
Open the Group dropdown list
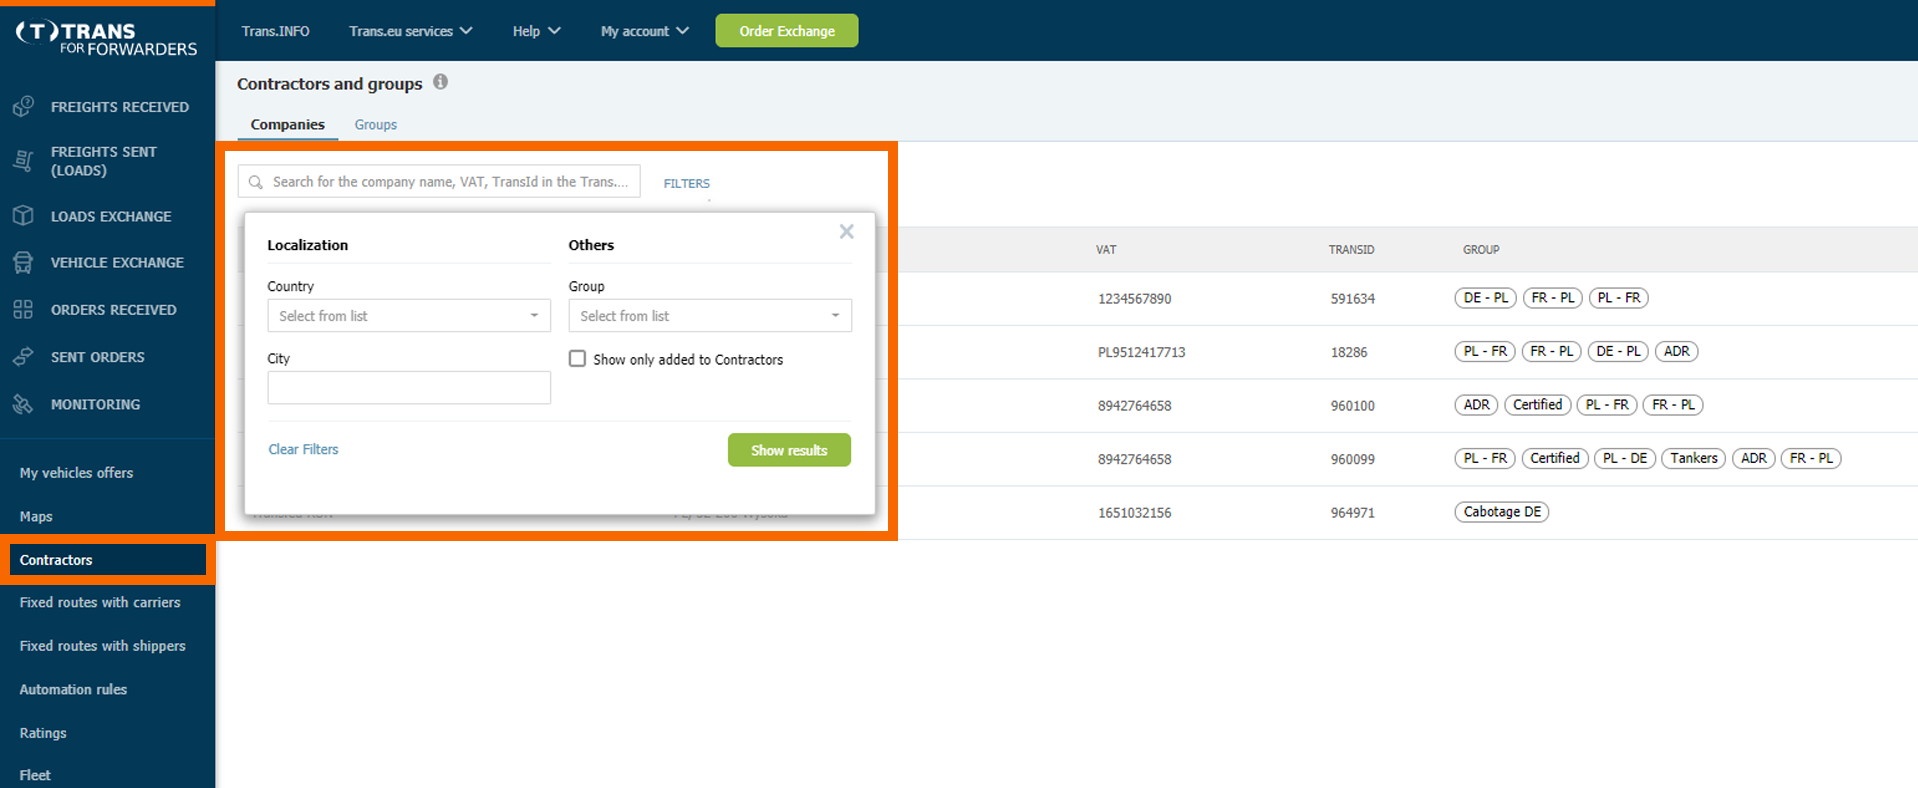pyautogui.click(x=710, y=316)
